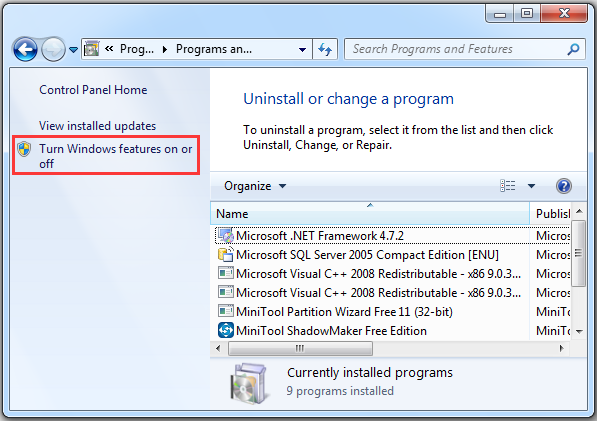Sort list by Name column header
Viewport: 597px width, 421px height.
[x=370, y=213]
